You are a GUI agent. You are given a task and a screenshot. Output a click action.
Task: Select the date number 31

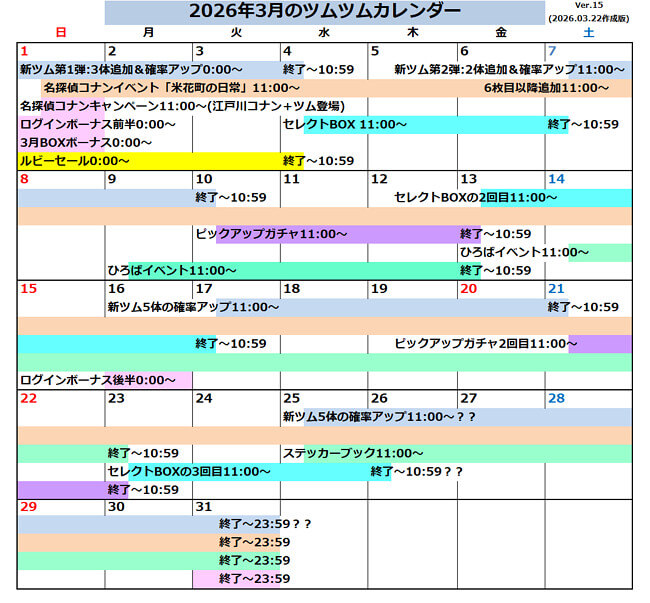click(204, 507)
